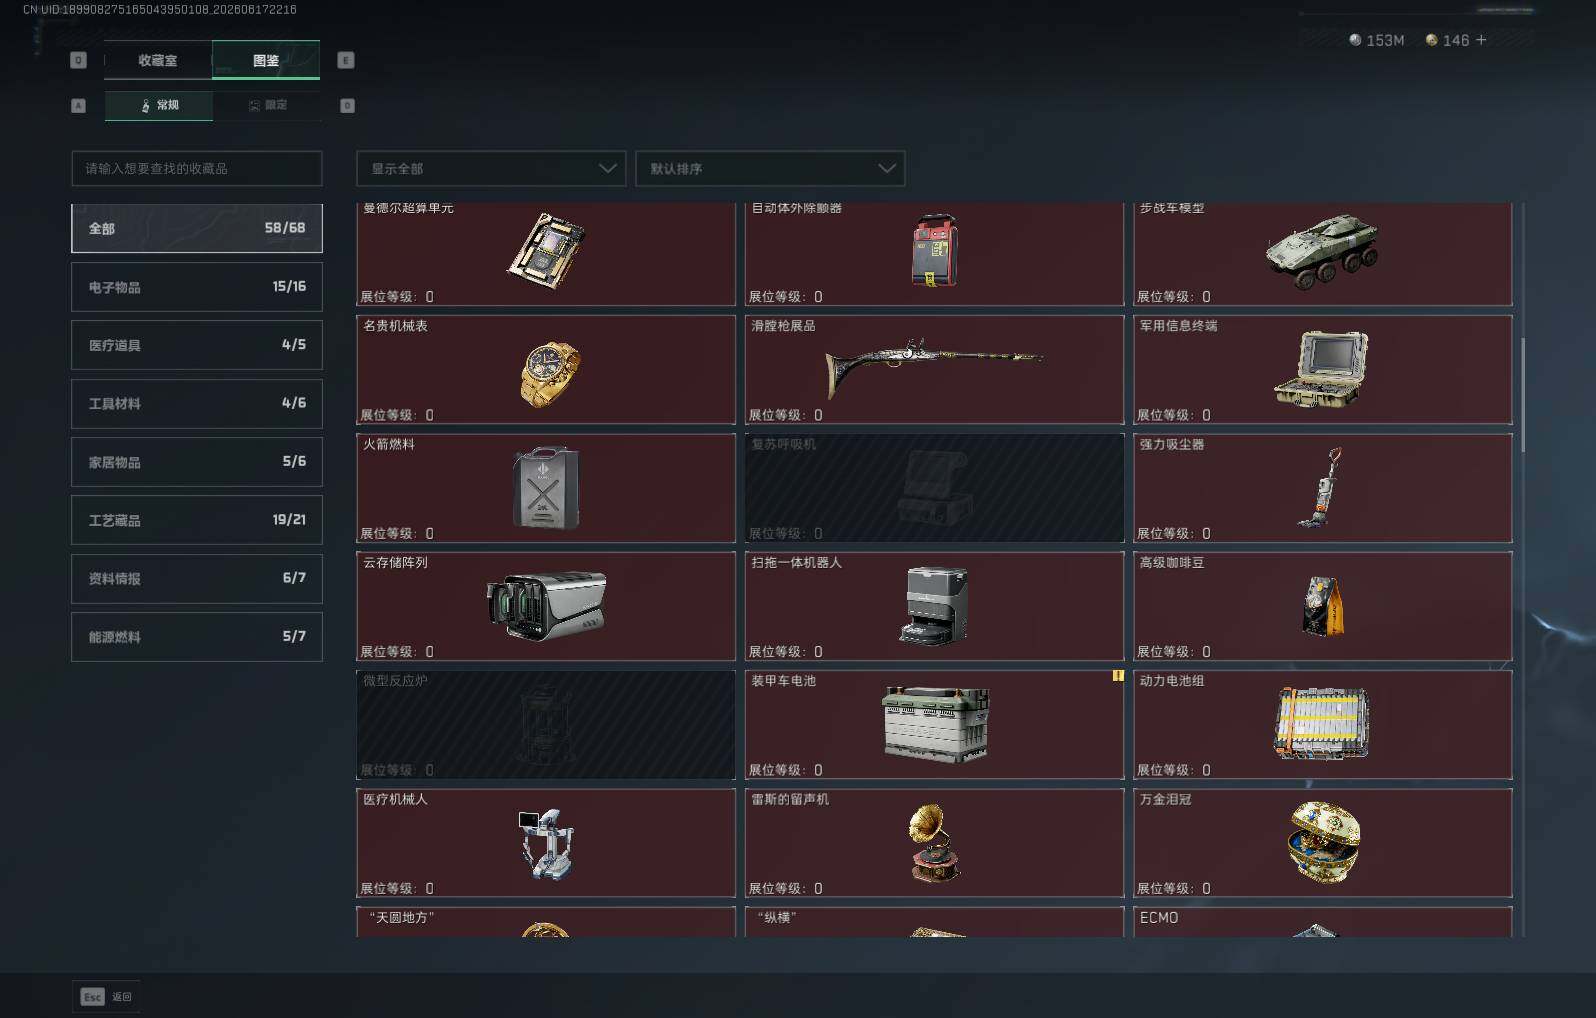The height and width of the screenshot is (1018, 1596).
Task: Click the collectible search input field
Action: pos(197,168)
